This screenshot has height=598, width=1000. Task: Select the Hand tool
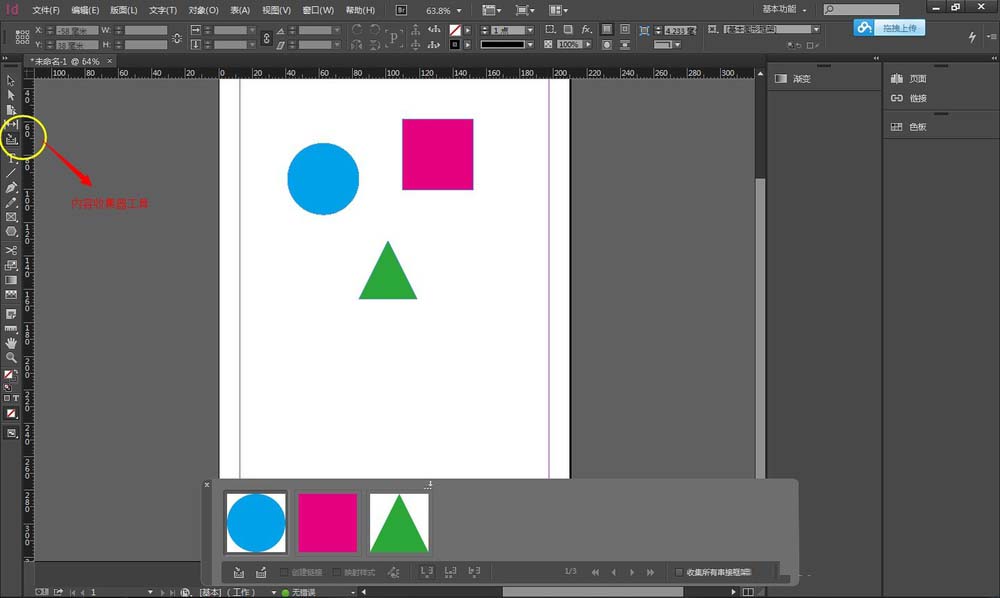point(12,342)
